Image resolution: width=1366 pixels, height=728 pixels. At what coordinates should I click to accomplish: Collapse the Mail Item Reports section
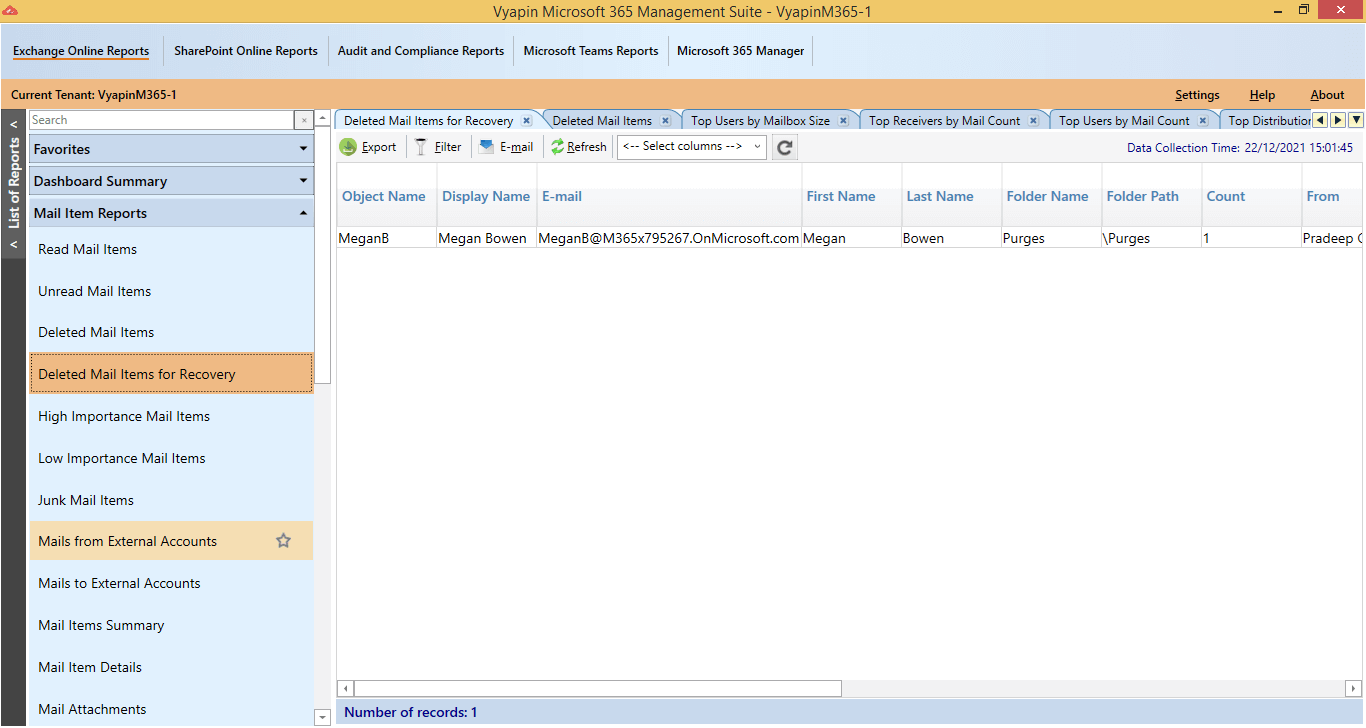171,213
